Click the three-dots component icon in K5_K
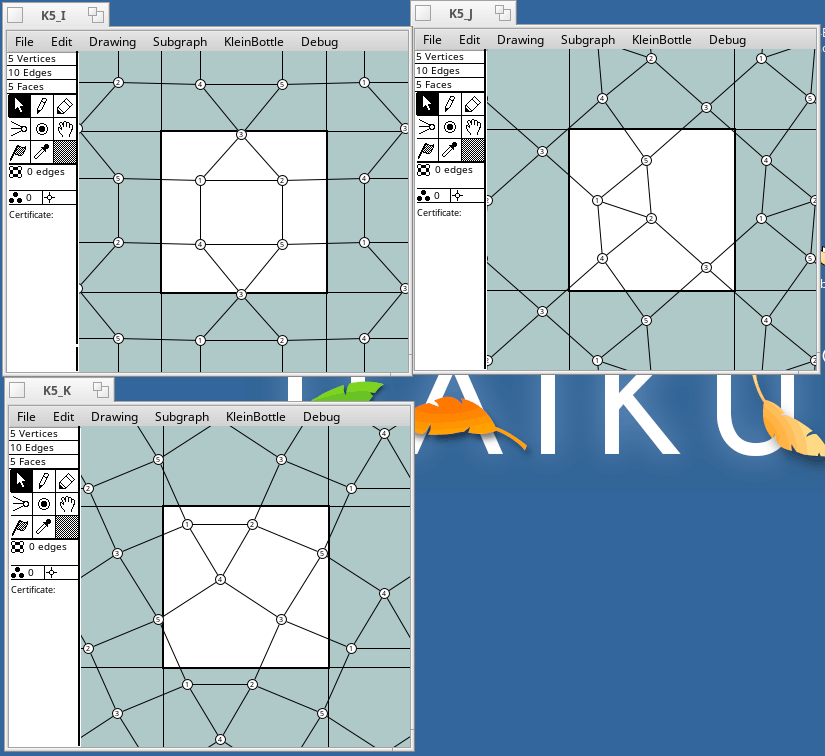 (18, 573)
